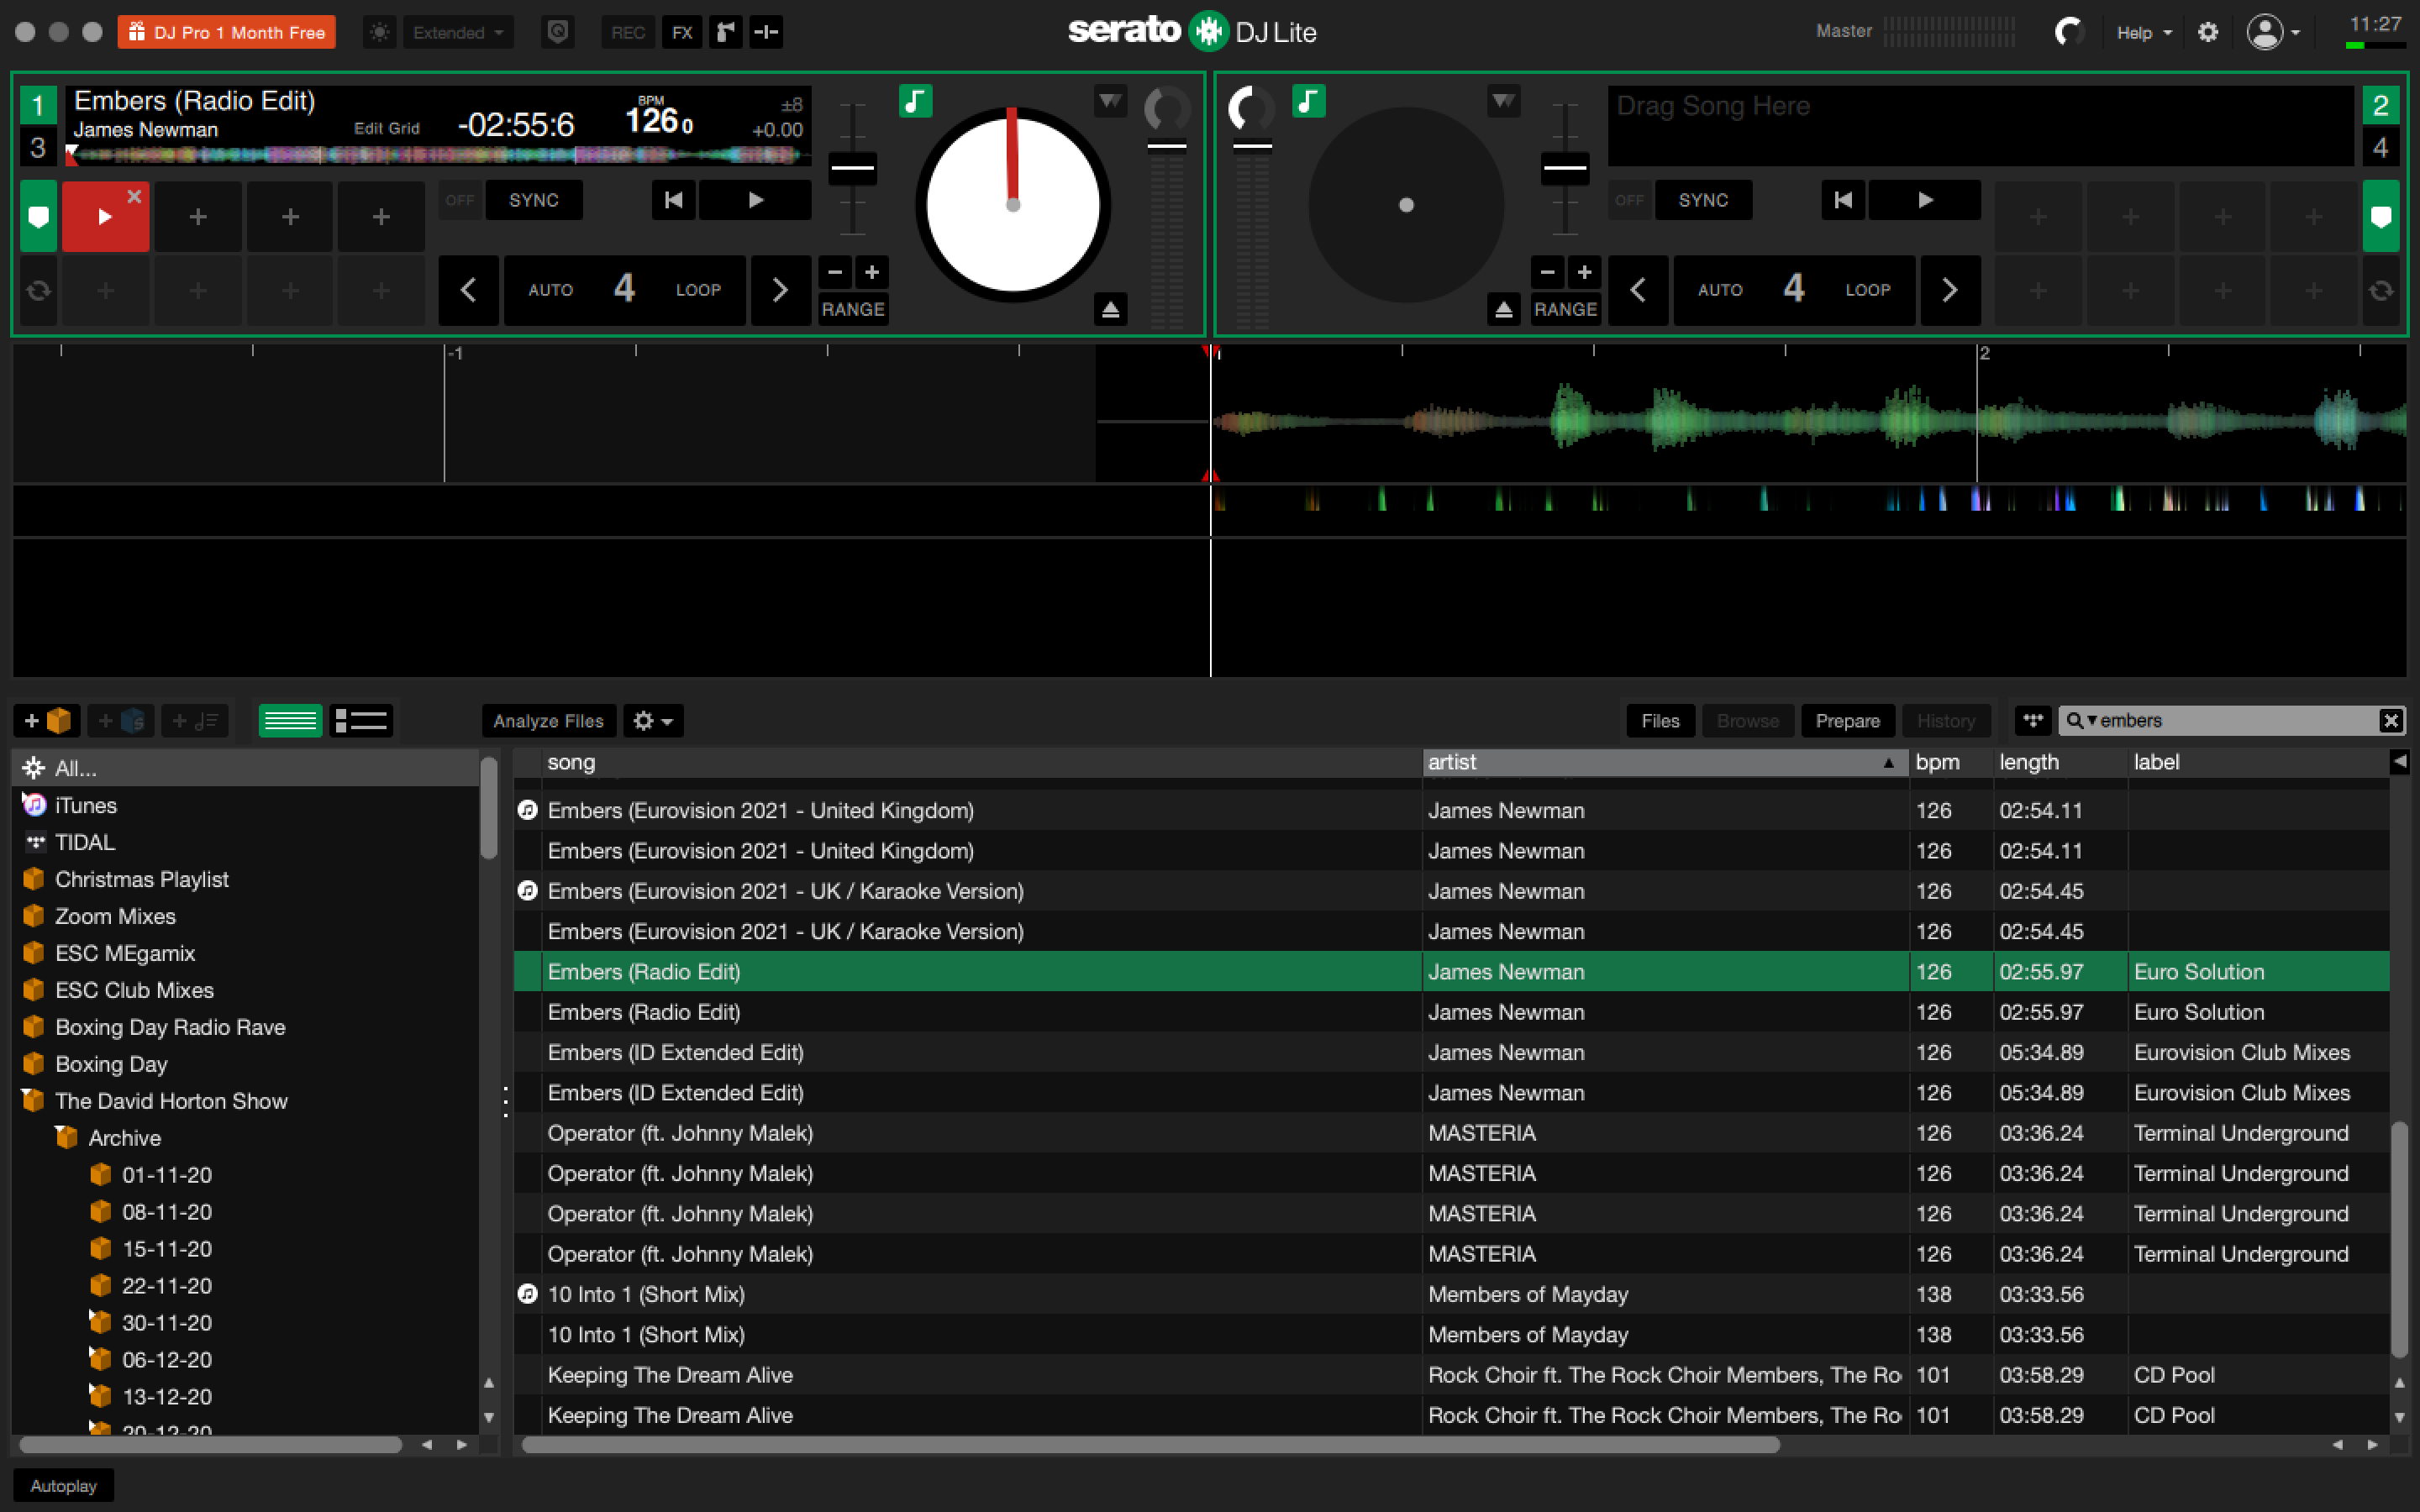This screenshot has height=1512, width=2420.
Task: Click deck 1 track overview waveform
Action: 437,155
